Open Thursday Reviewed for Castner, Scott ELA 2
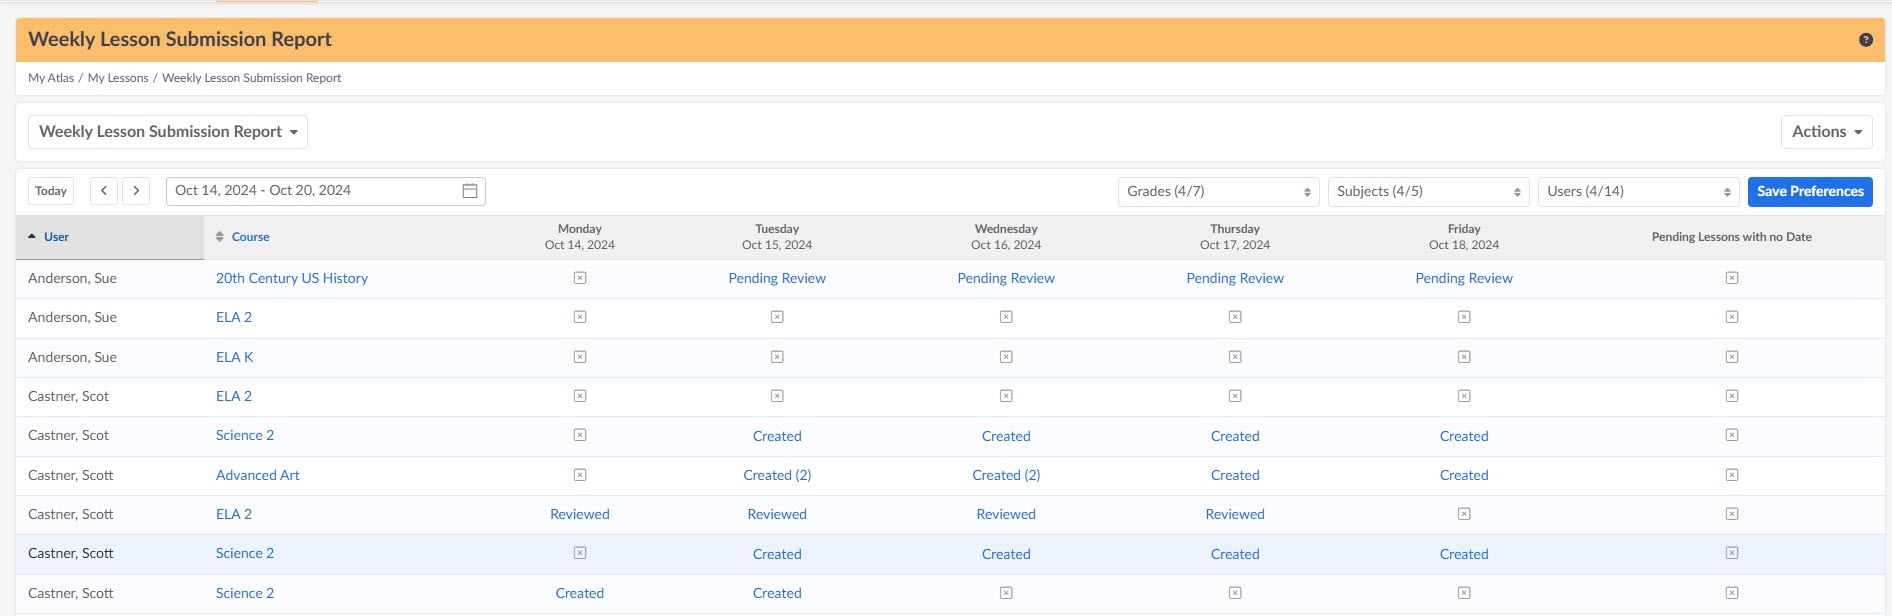The image size is (1892, 616). [1235, 514]
